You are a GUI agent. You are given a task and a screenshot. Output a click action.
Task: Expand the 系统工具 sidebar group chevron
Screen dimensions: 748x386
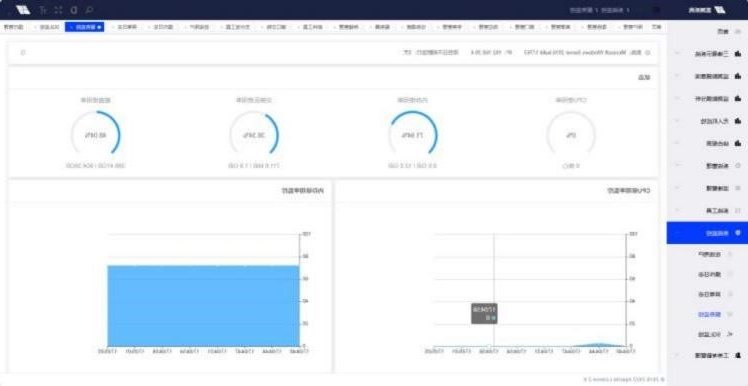[x=677, y=210]
